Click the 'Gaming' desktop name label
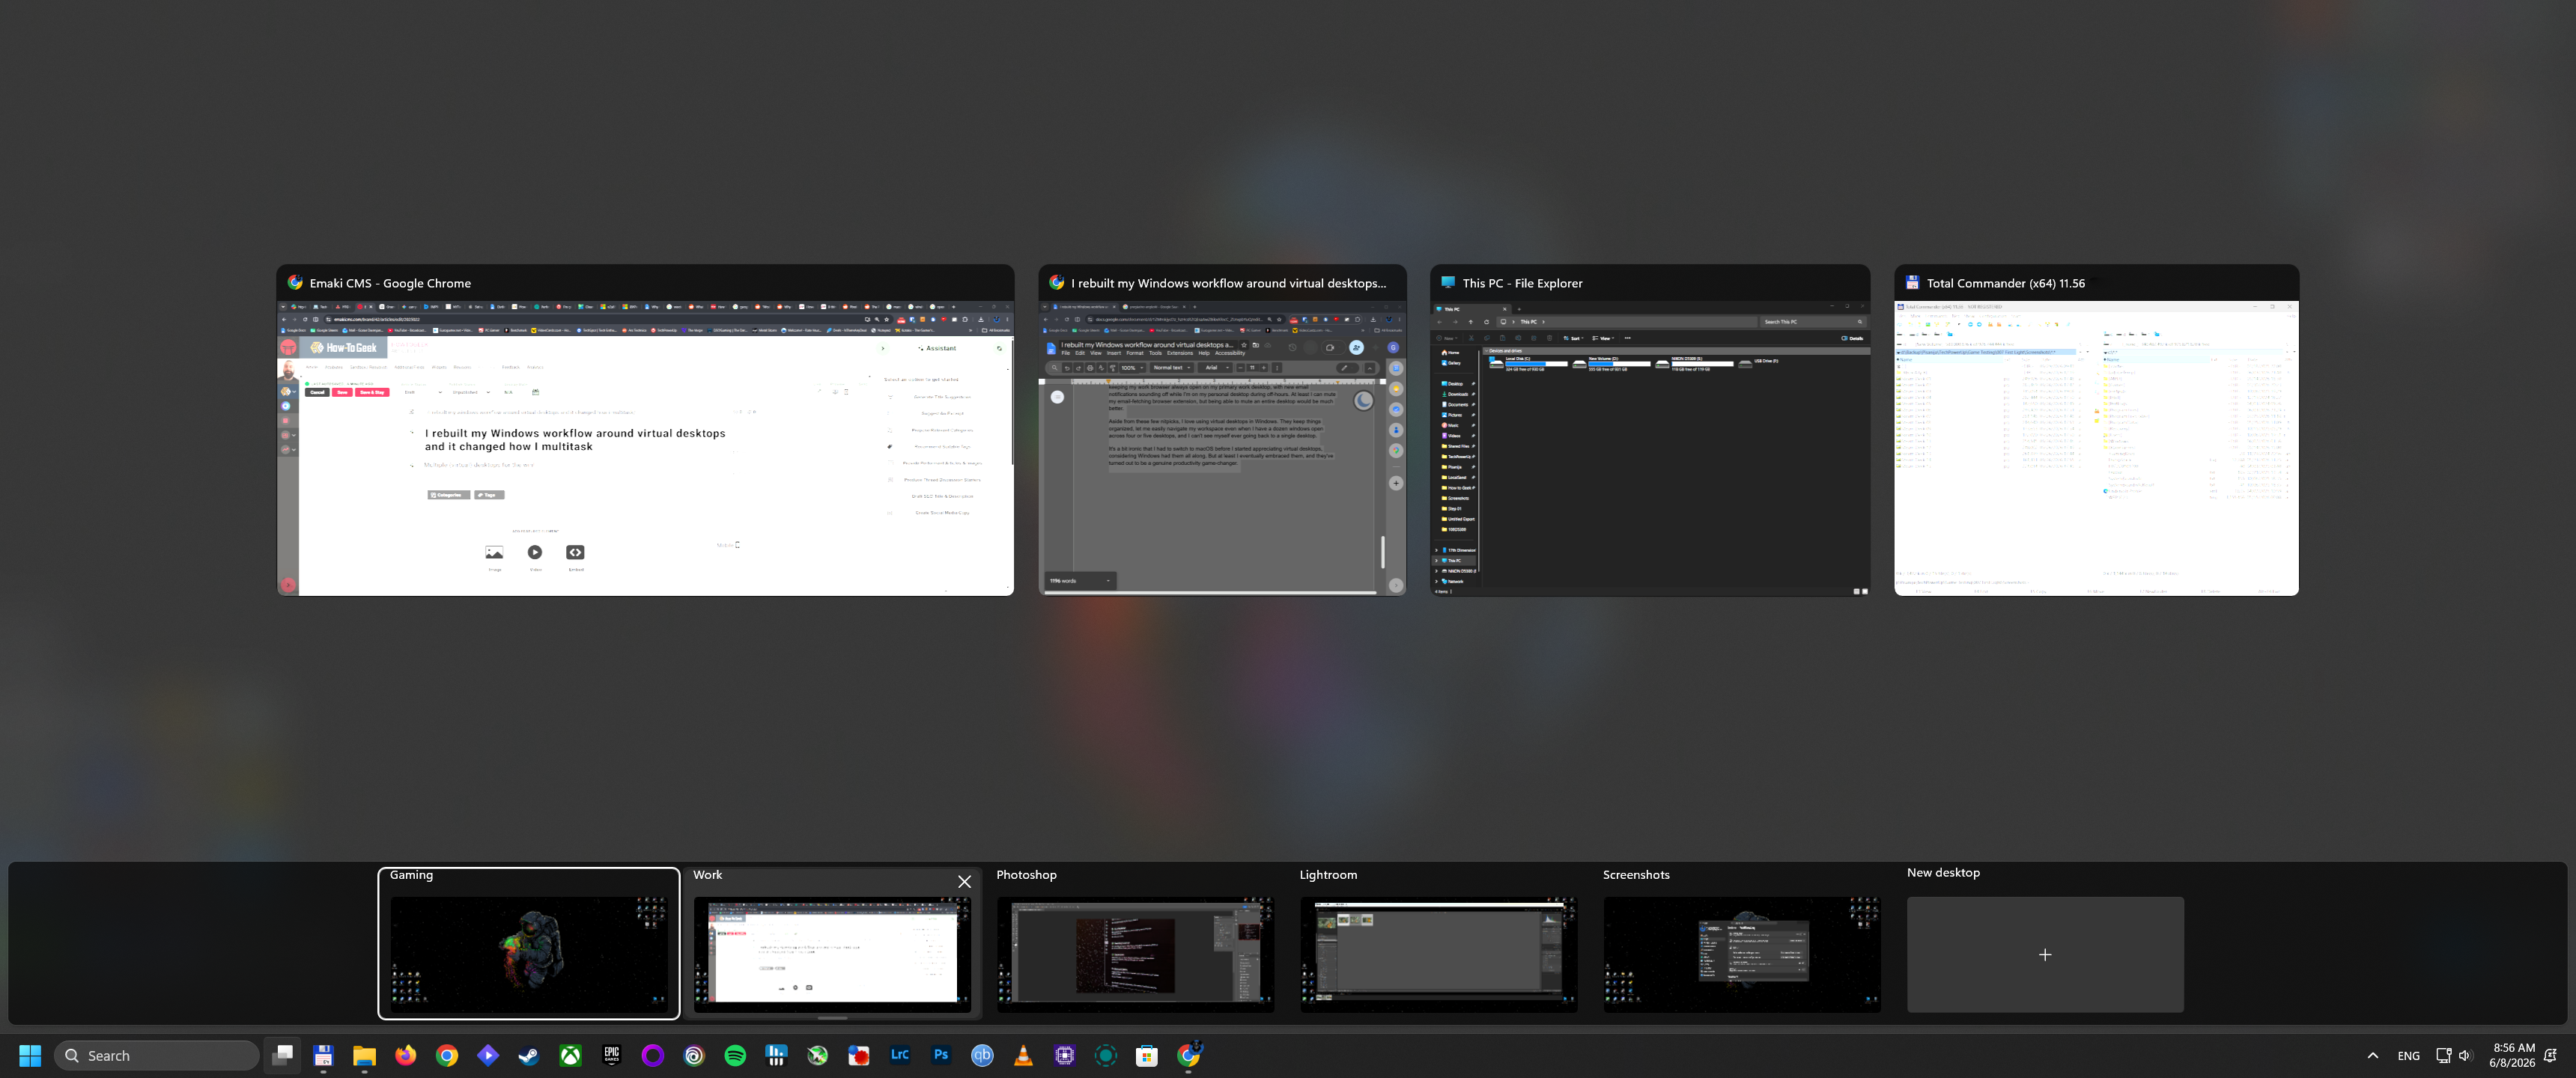 411,875
